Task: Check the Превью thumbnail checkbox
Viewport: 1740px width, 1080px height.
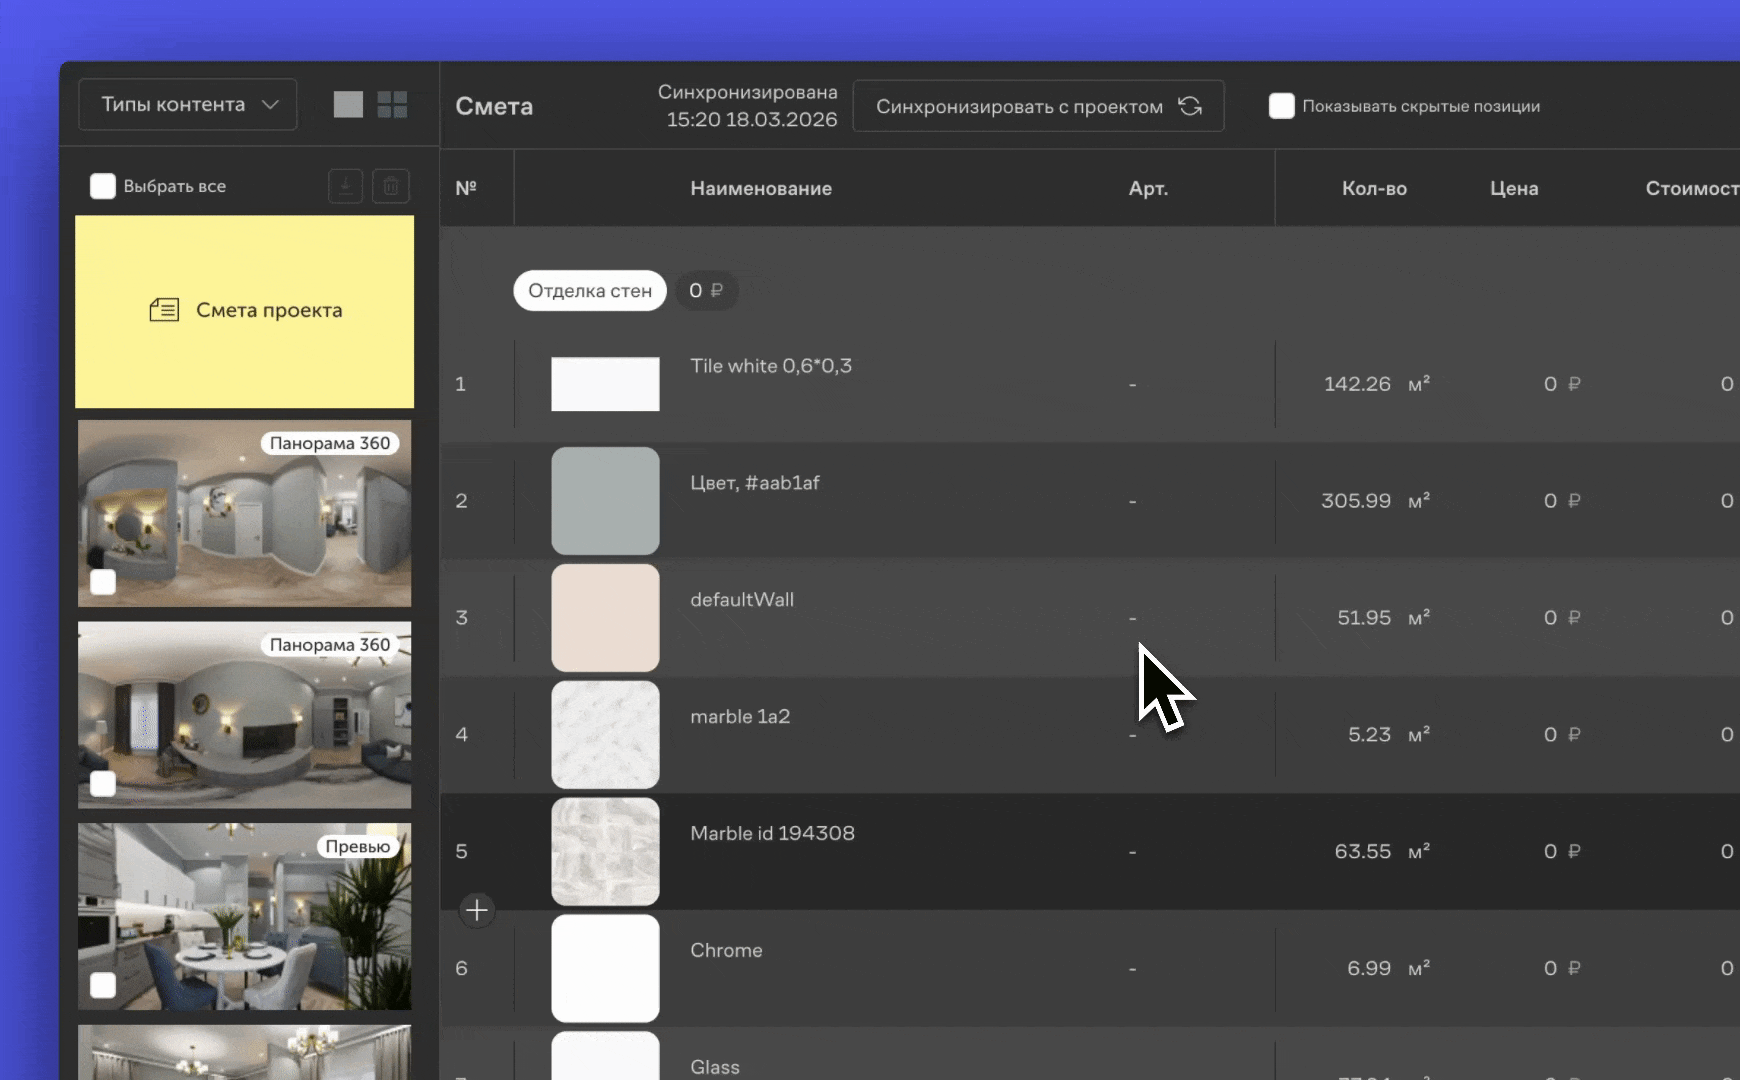Action: pyautogui.click(x=103, y=985)
